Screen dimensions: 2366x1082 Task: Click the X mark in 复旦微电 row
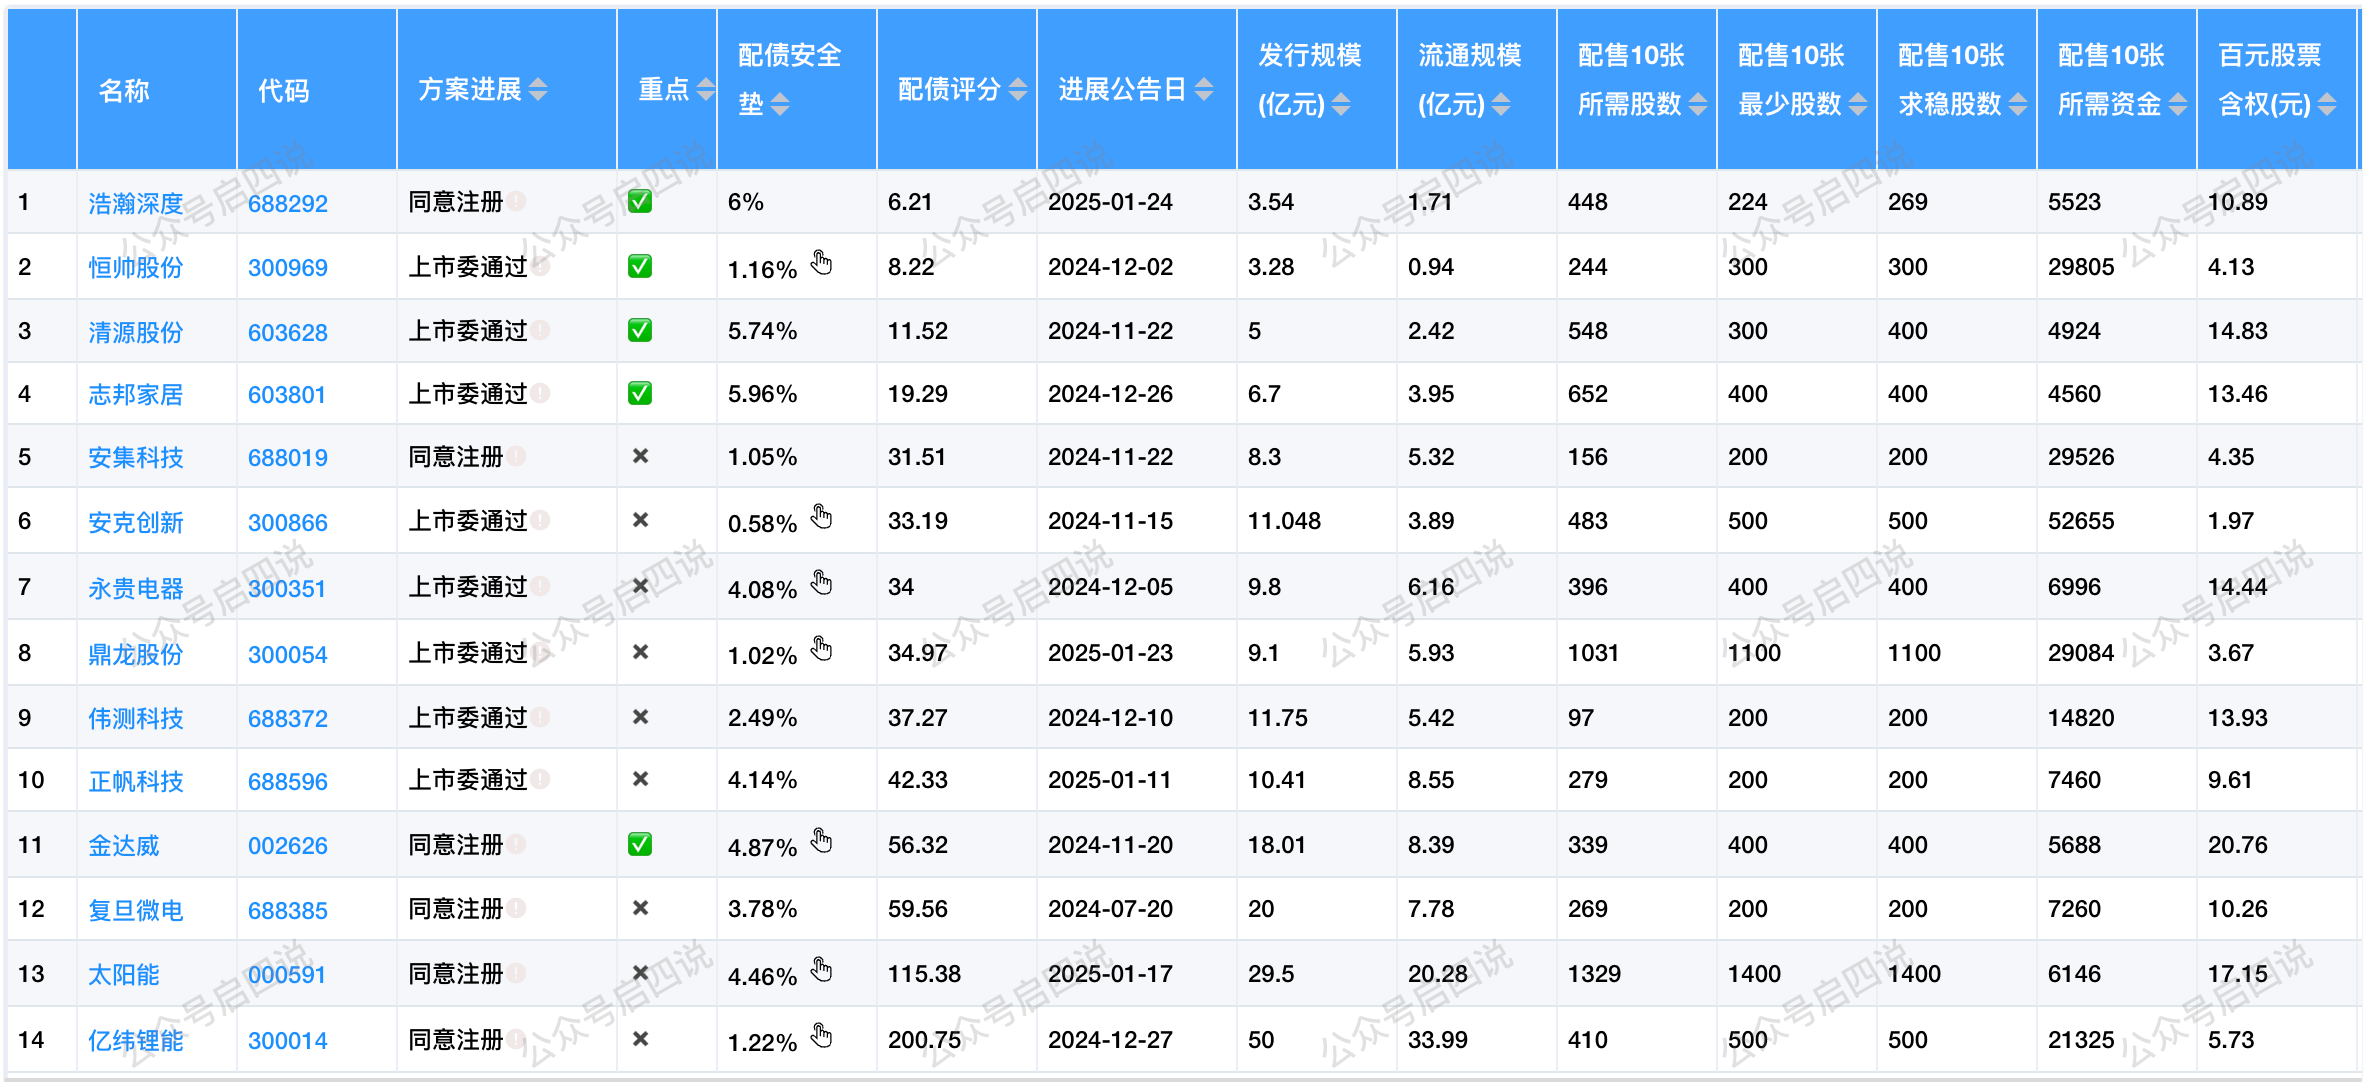[x=641, y=908]
